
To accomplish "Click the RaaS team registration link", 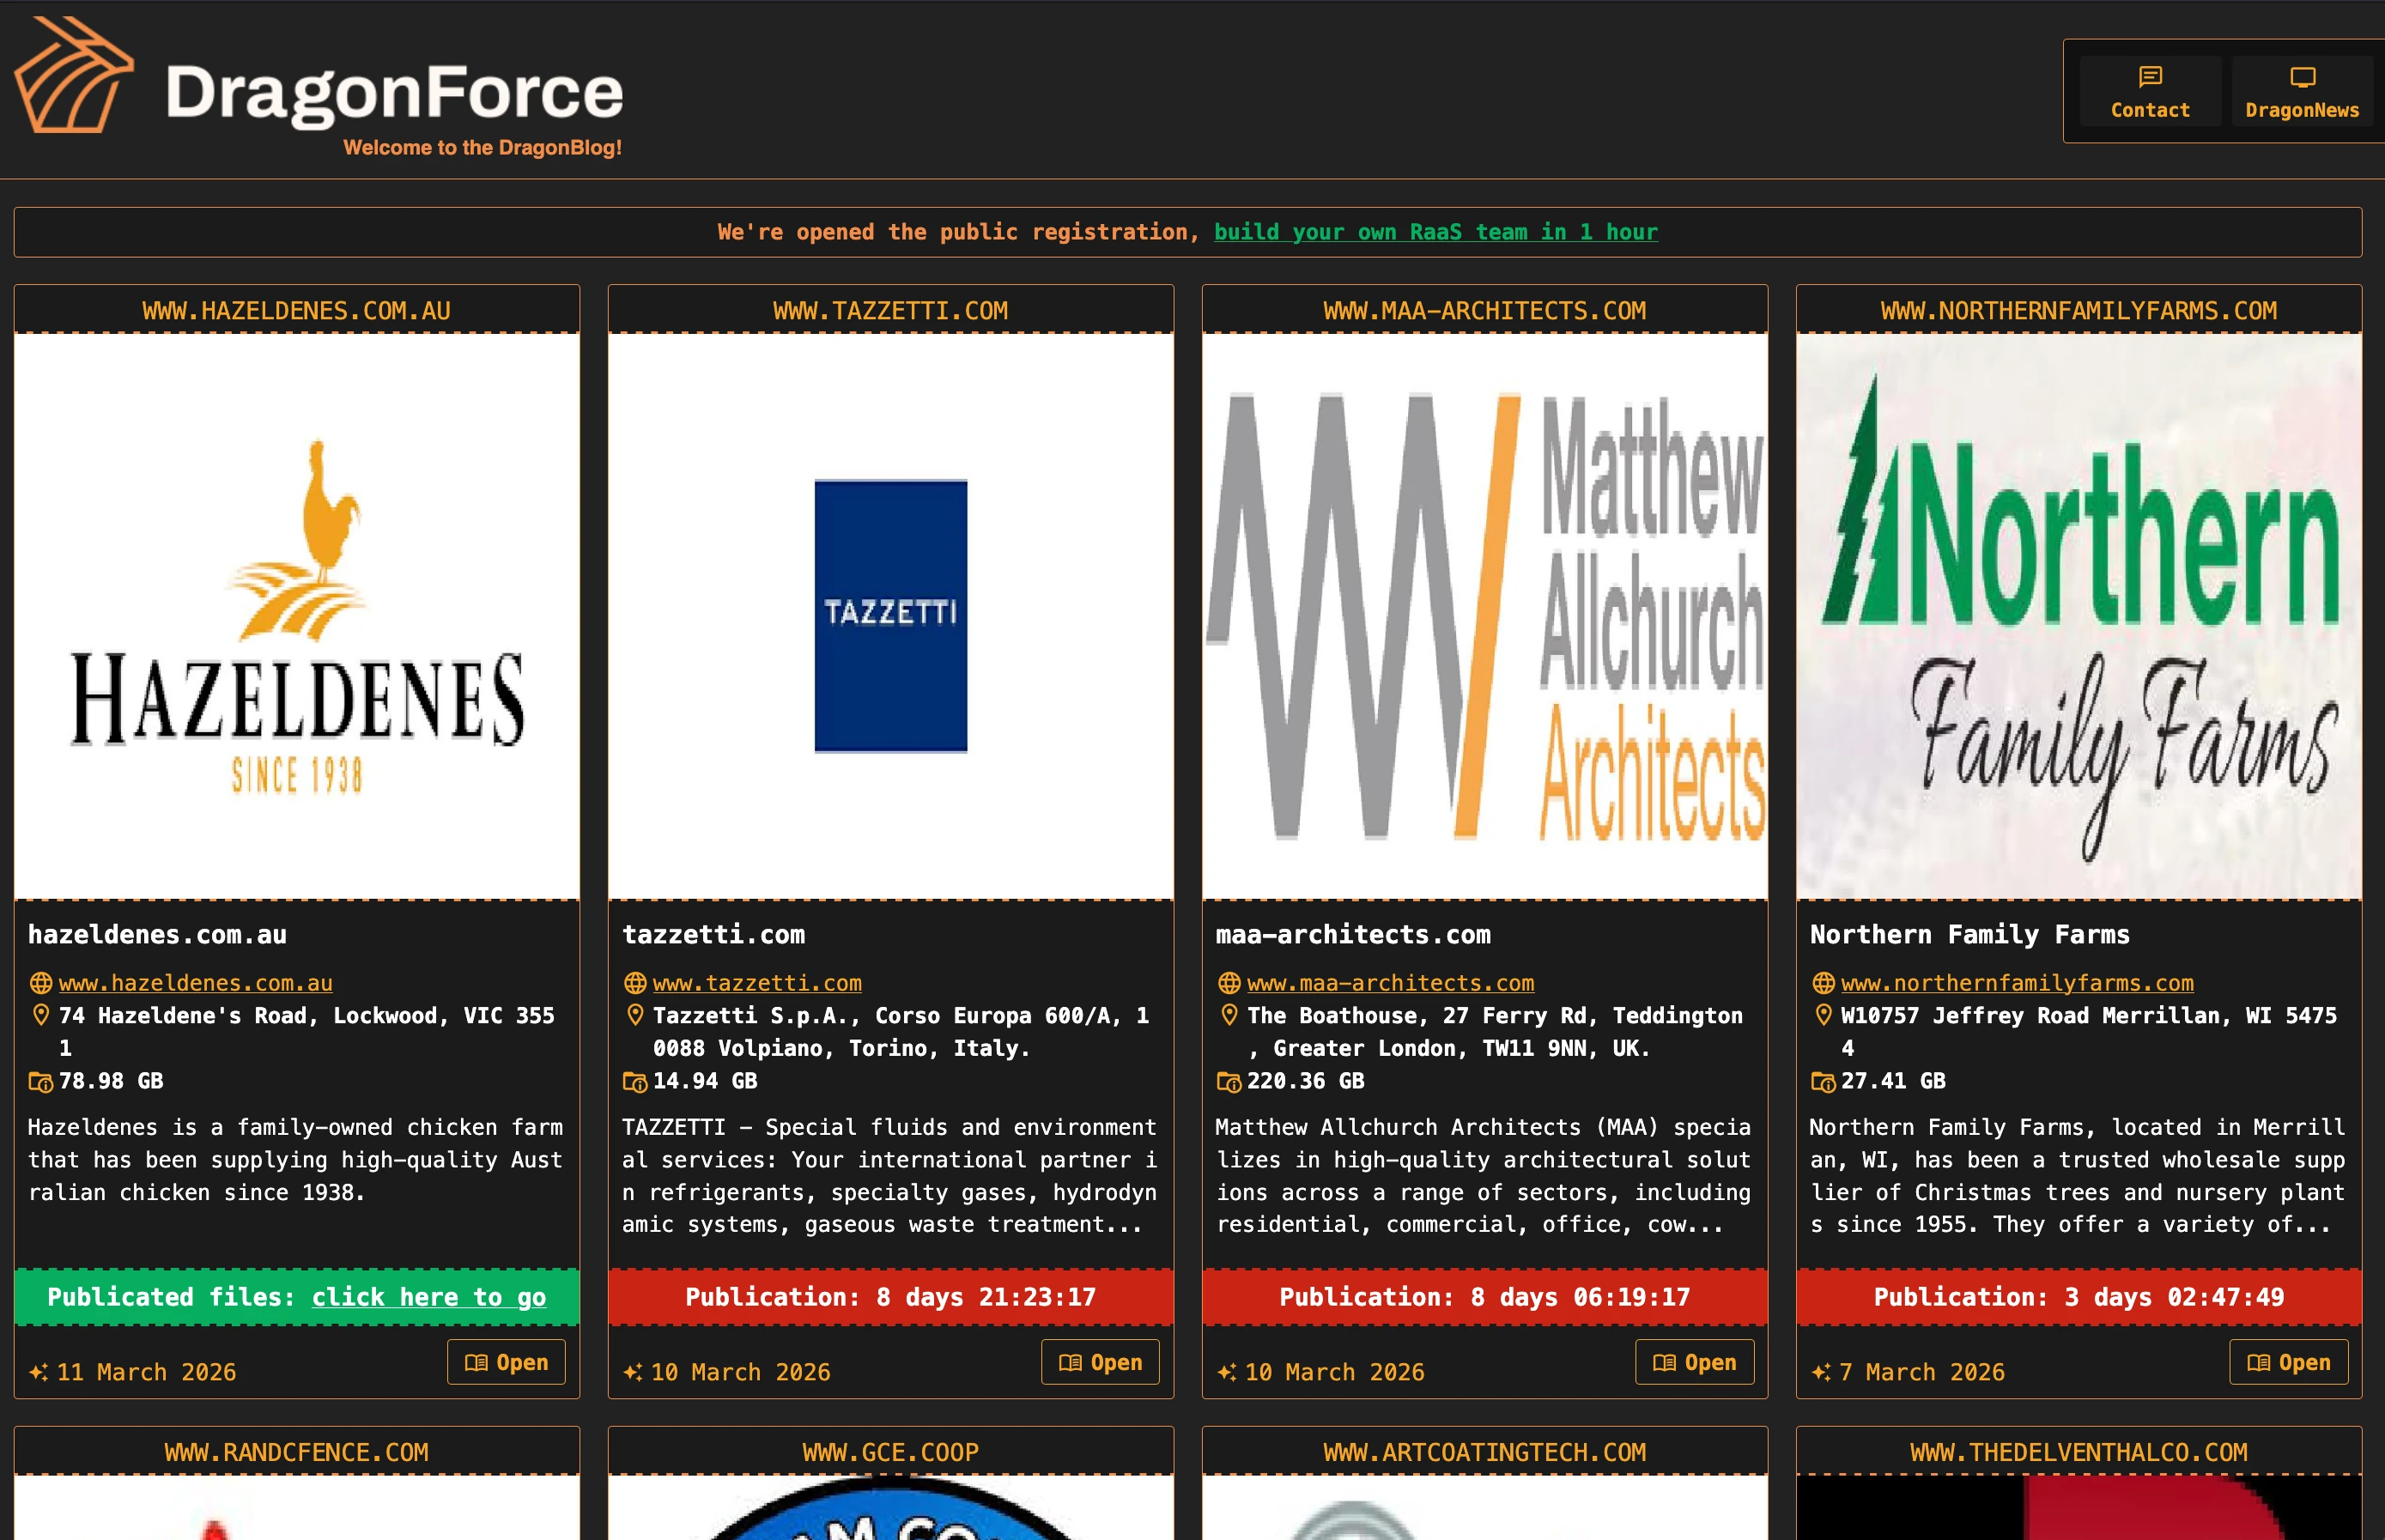I will click(x=1435, y=232).
